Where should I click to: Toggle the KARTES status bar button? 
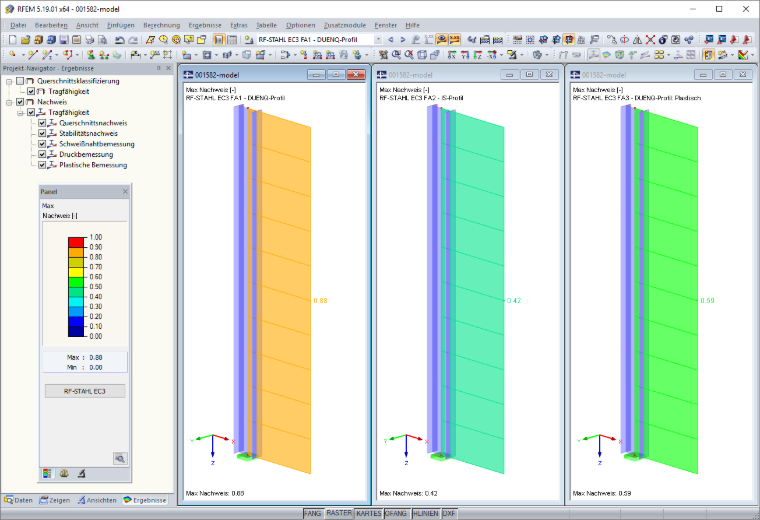pos(369,513)
